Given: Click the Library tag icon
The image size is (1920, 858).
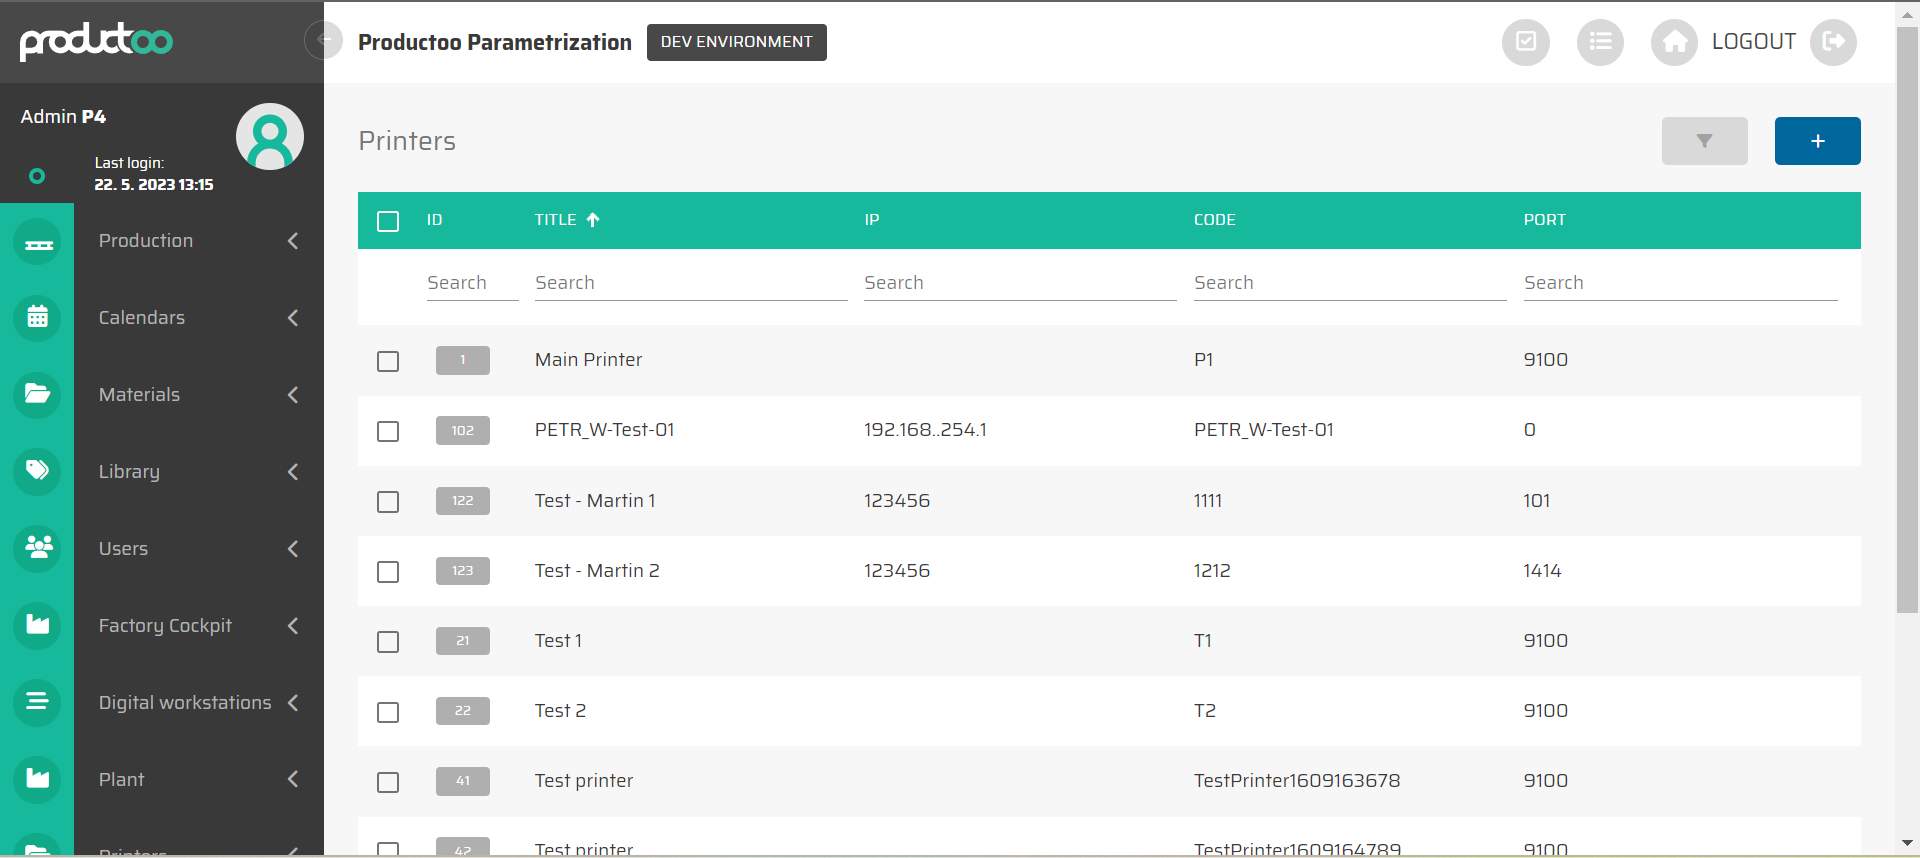Looking at the screenshot, I should [38, 471].
